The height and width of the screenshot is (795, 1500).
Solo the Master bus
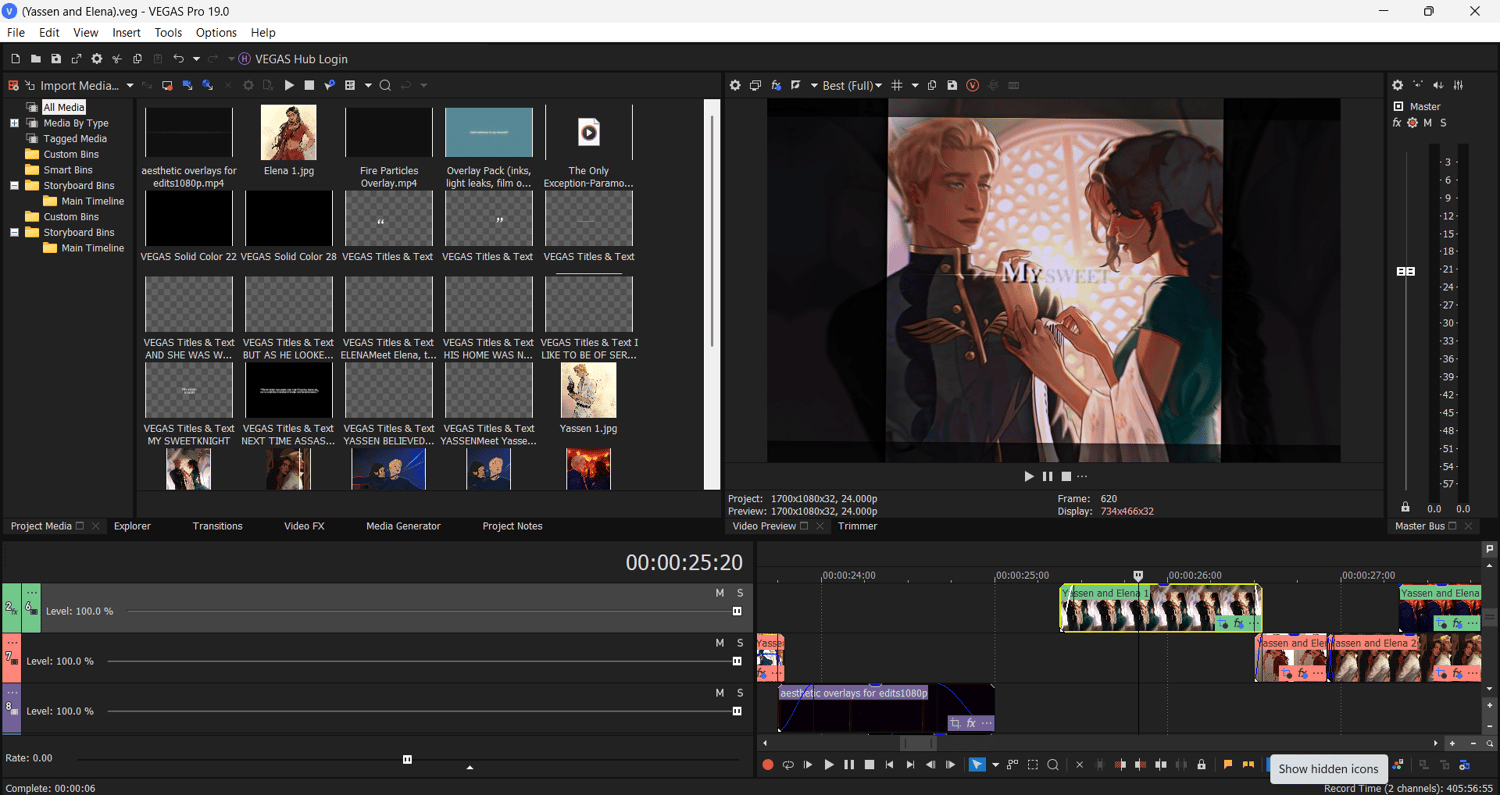1443,123
